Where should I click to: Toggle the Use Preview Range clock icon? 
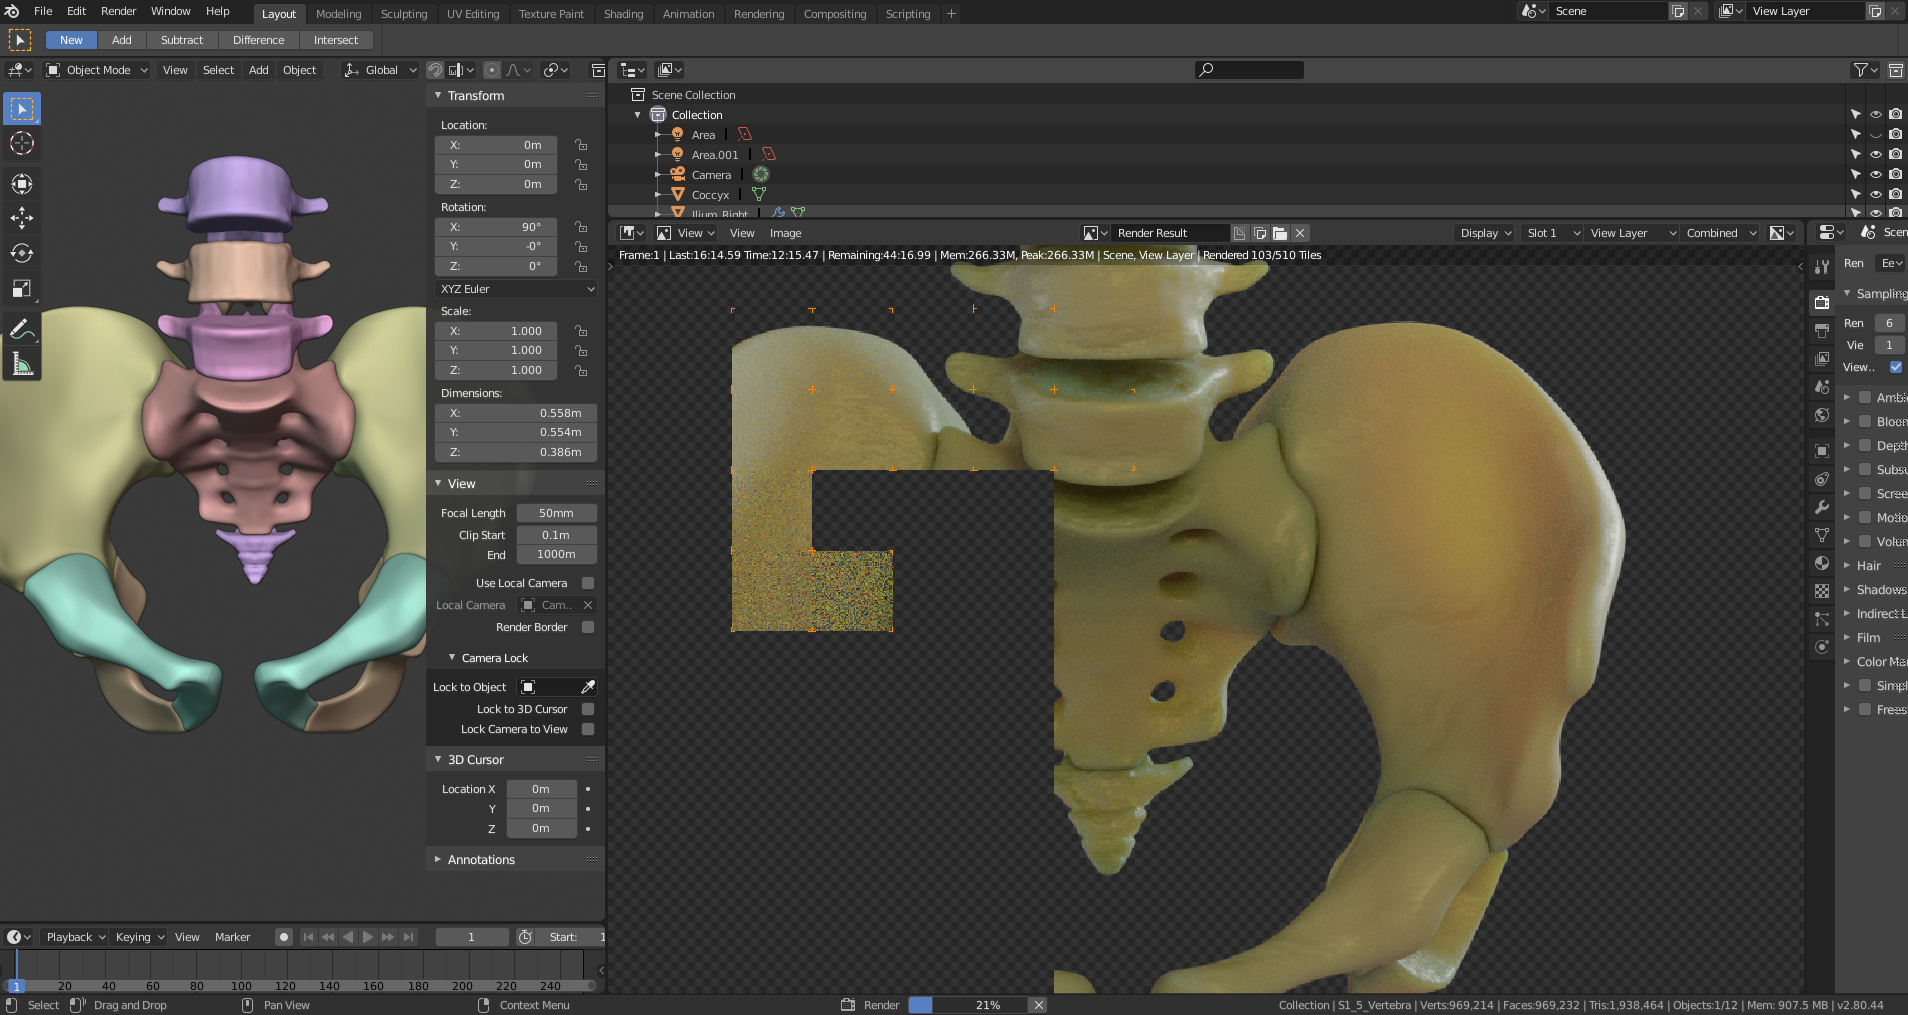525,937
